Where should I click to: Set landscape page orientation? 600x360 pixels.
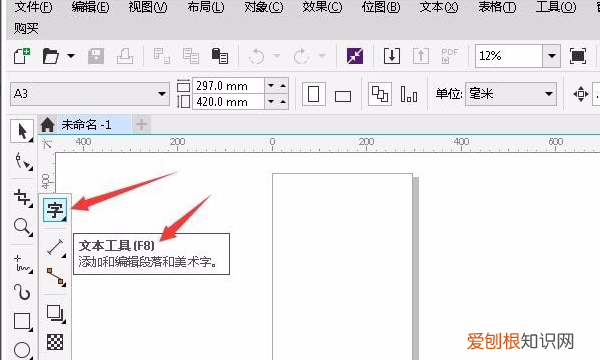342,96
